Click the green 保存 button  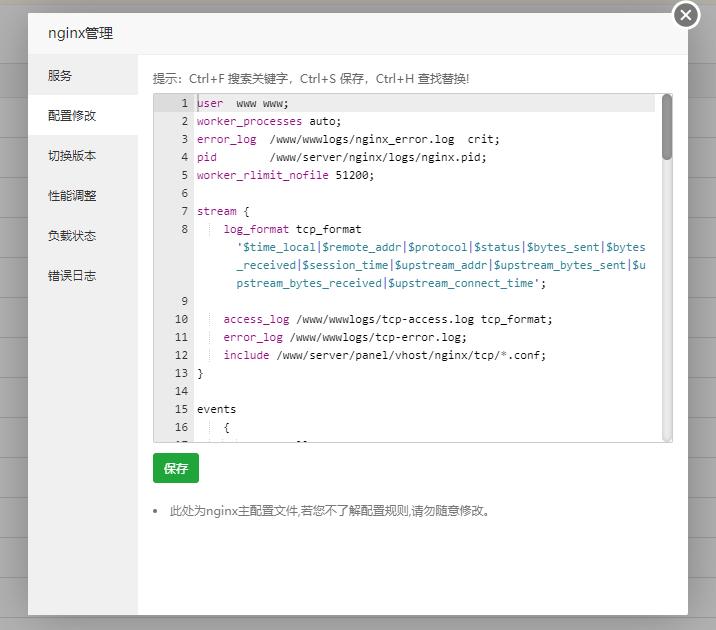point(176,468)
